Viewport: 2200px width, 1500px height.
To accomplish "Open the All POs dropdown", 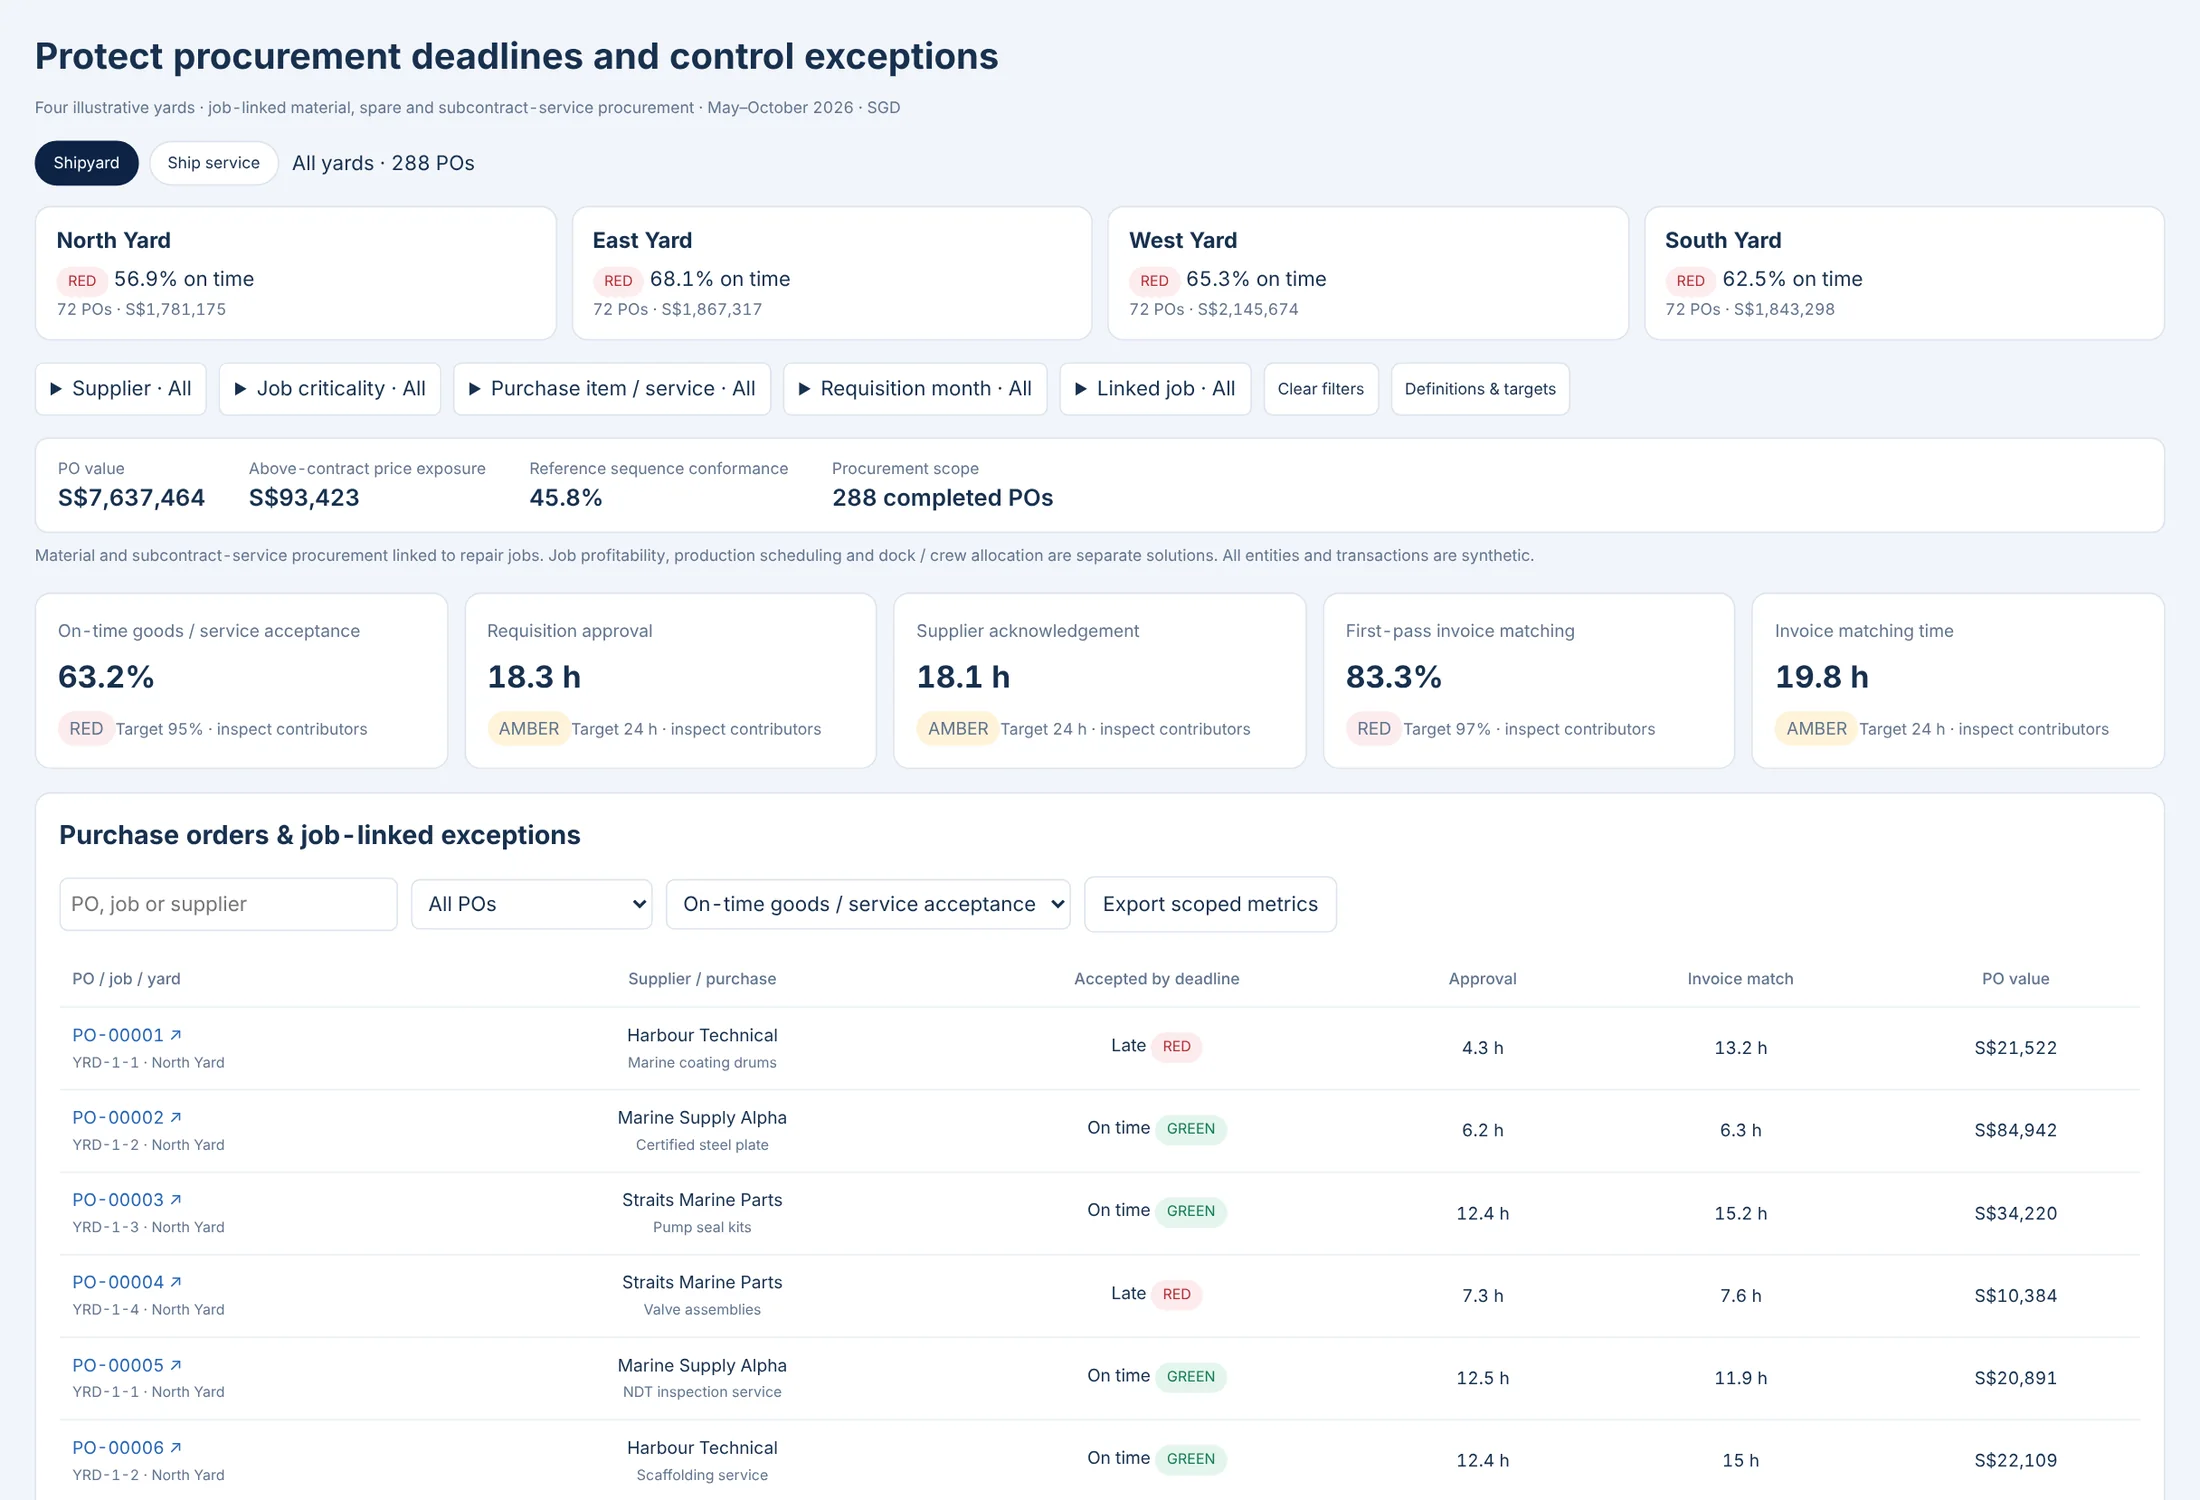I will click(x=532, y=904).
